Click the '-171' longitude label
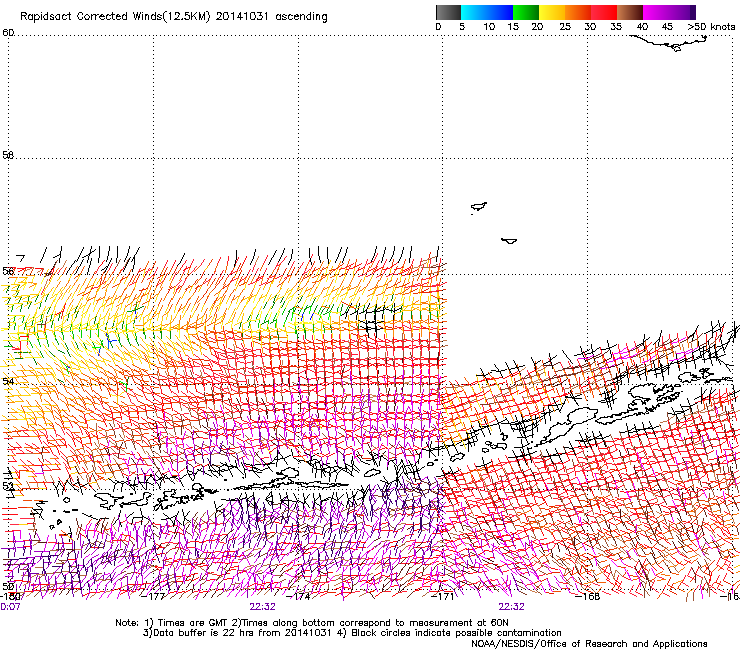 [444, 596]
